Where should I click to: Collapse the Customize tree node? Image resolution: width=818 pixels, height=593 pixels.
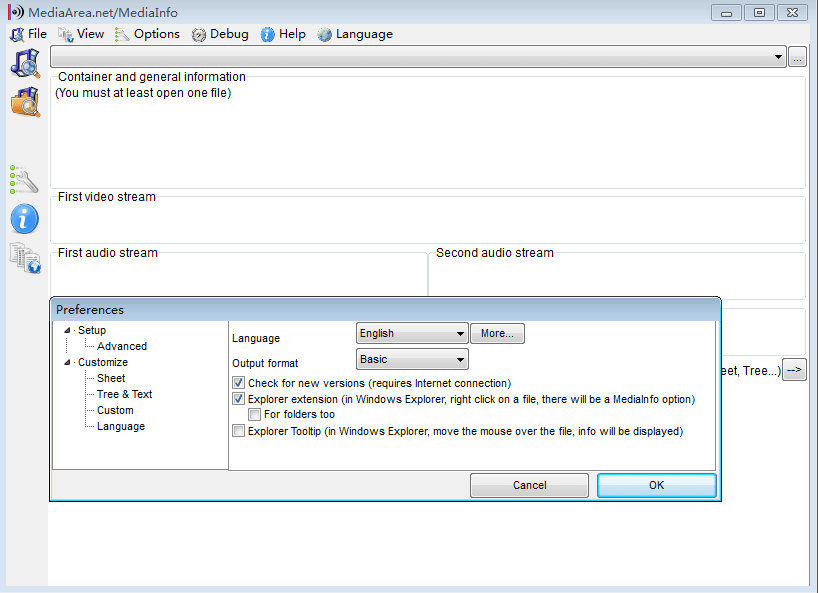67,362
